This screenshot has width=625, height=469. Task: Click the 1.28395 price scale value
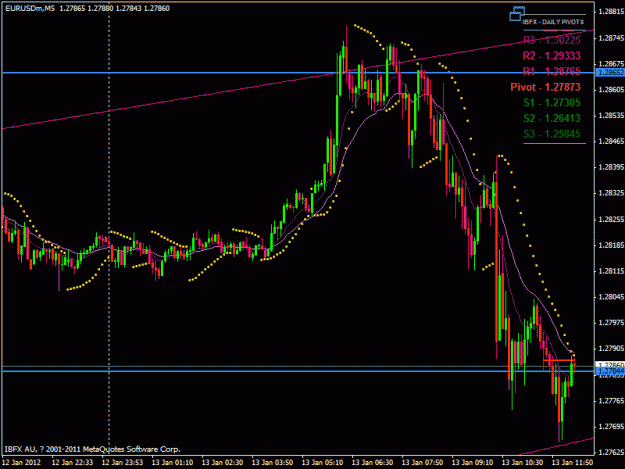pyautogui.click(x=611, y=167)
